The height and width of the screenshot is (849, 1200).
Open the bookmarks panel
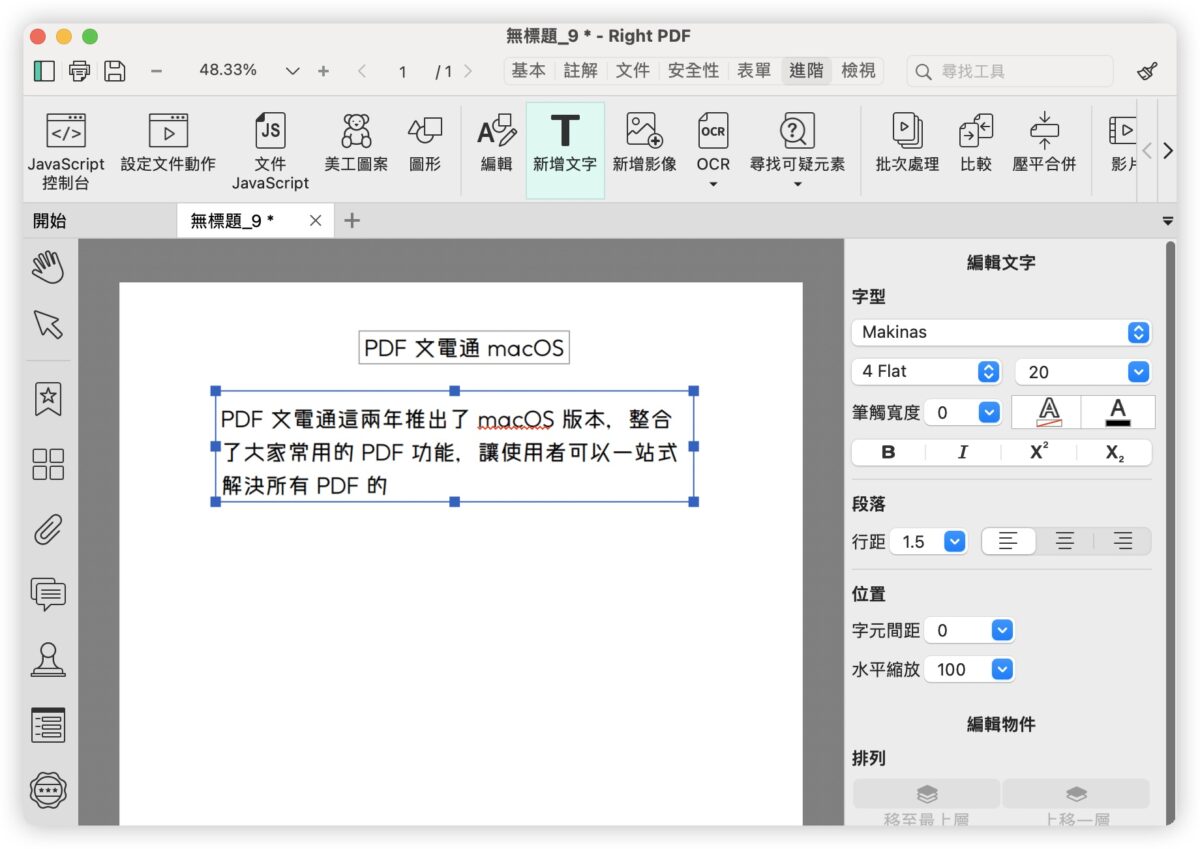pyautogui.click(x=48, y=398)
